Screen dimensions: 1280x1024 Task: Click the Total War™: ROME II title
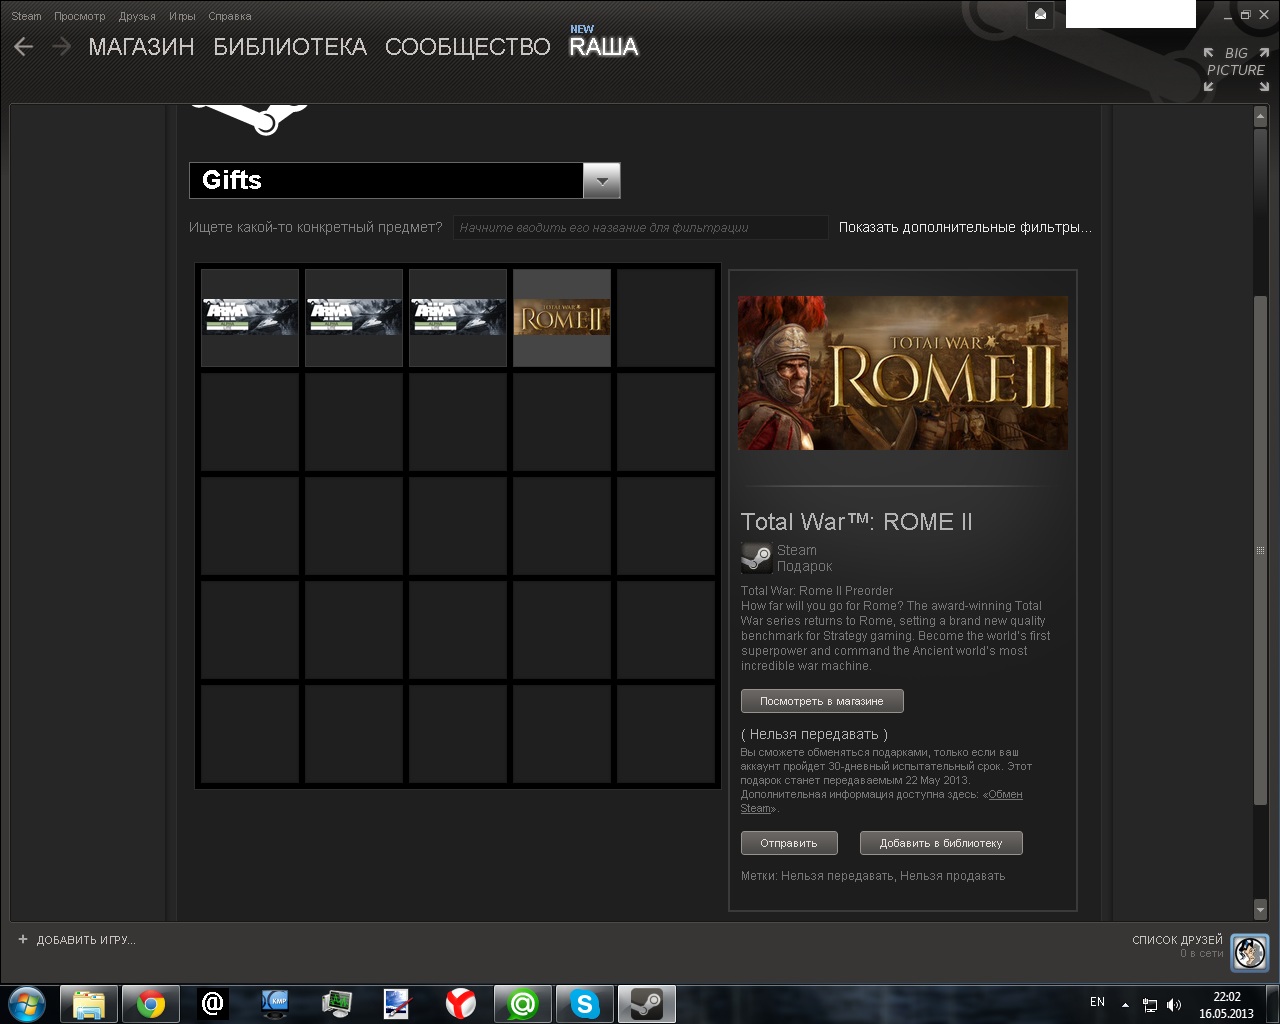click(x=856, y=522)
